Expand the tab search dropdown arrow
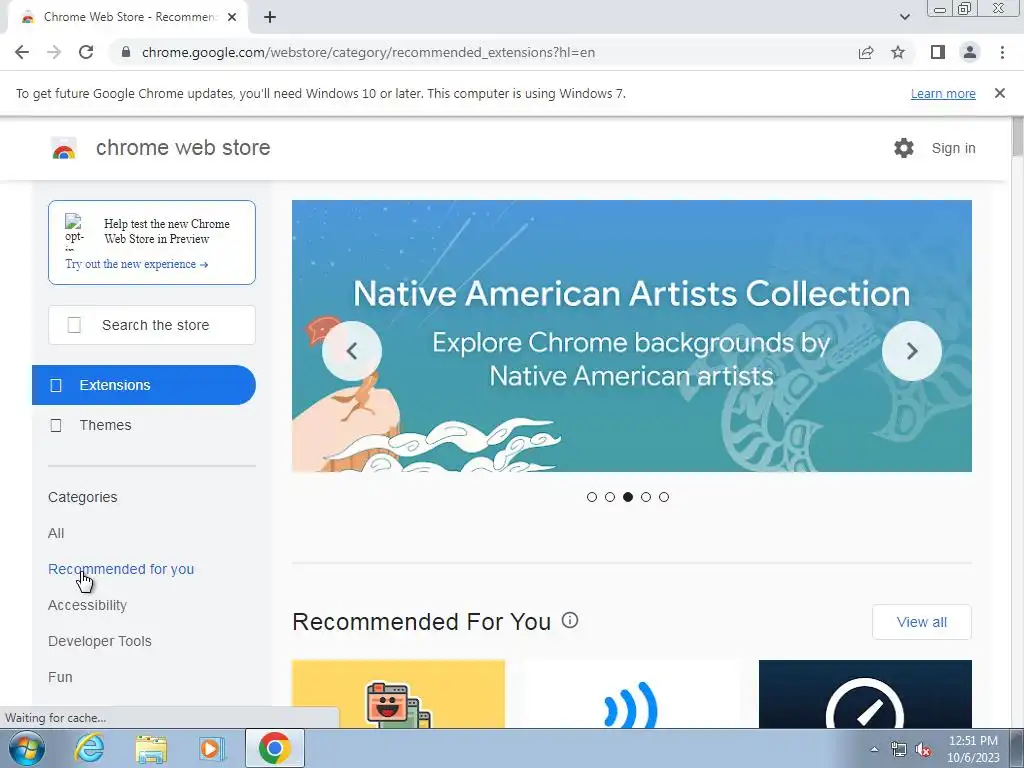Screen dimensions: 1024x768 [x=904, y=17]
